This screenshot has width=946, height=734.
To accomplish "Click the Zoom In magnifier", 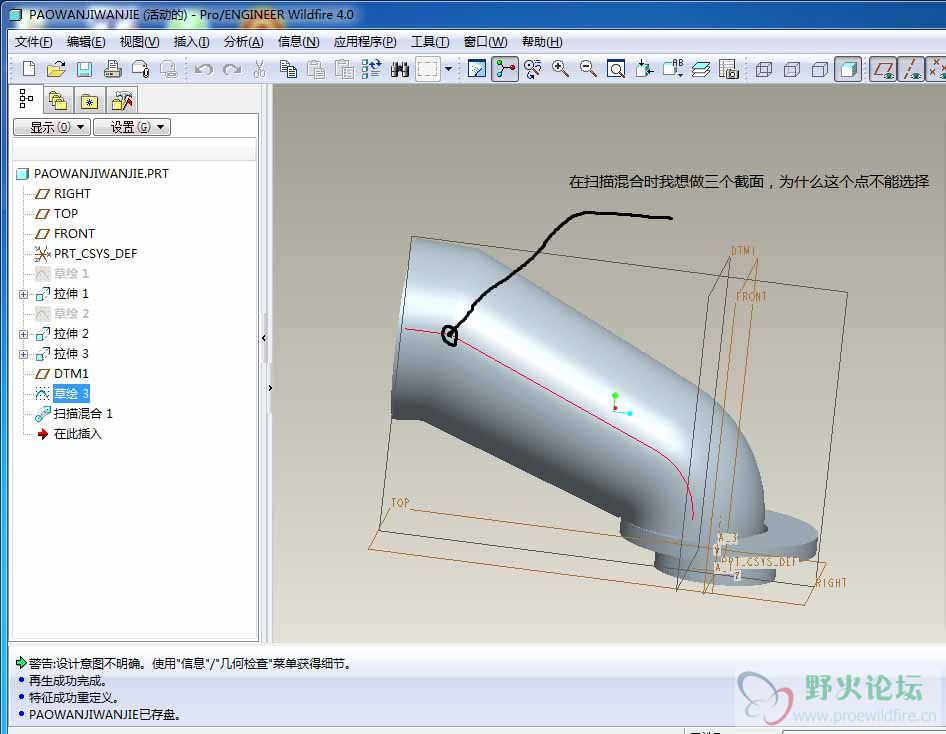I will click(x=560, y=69).
